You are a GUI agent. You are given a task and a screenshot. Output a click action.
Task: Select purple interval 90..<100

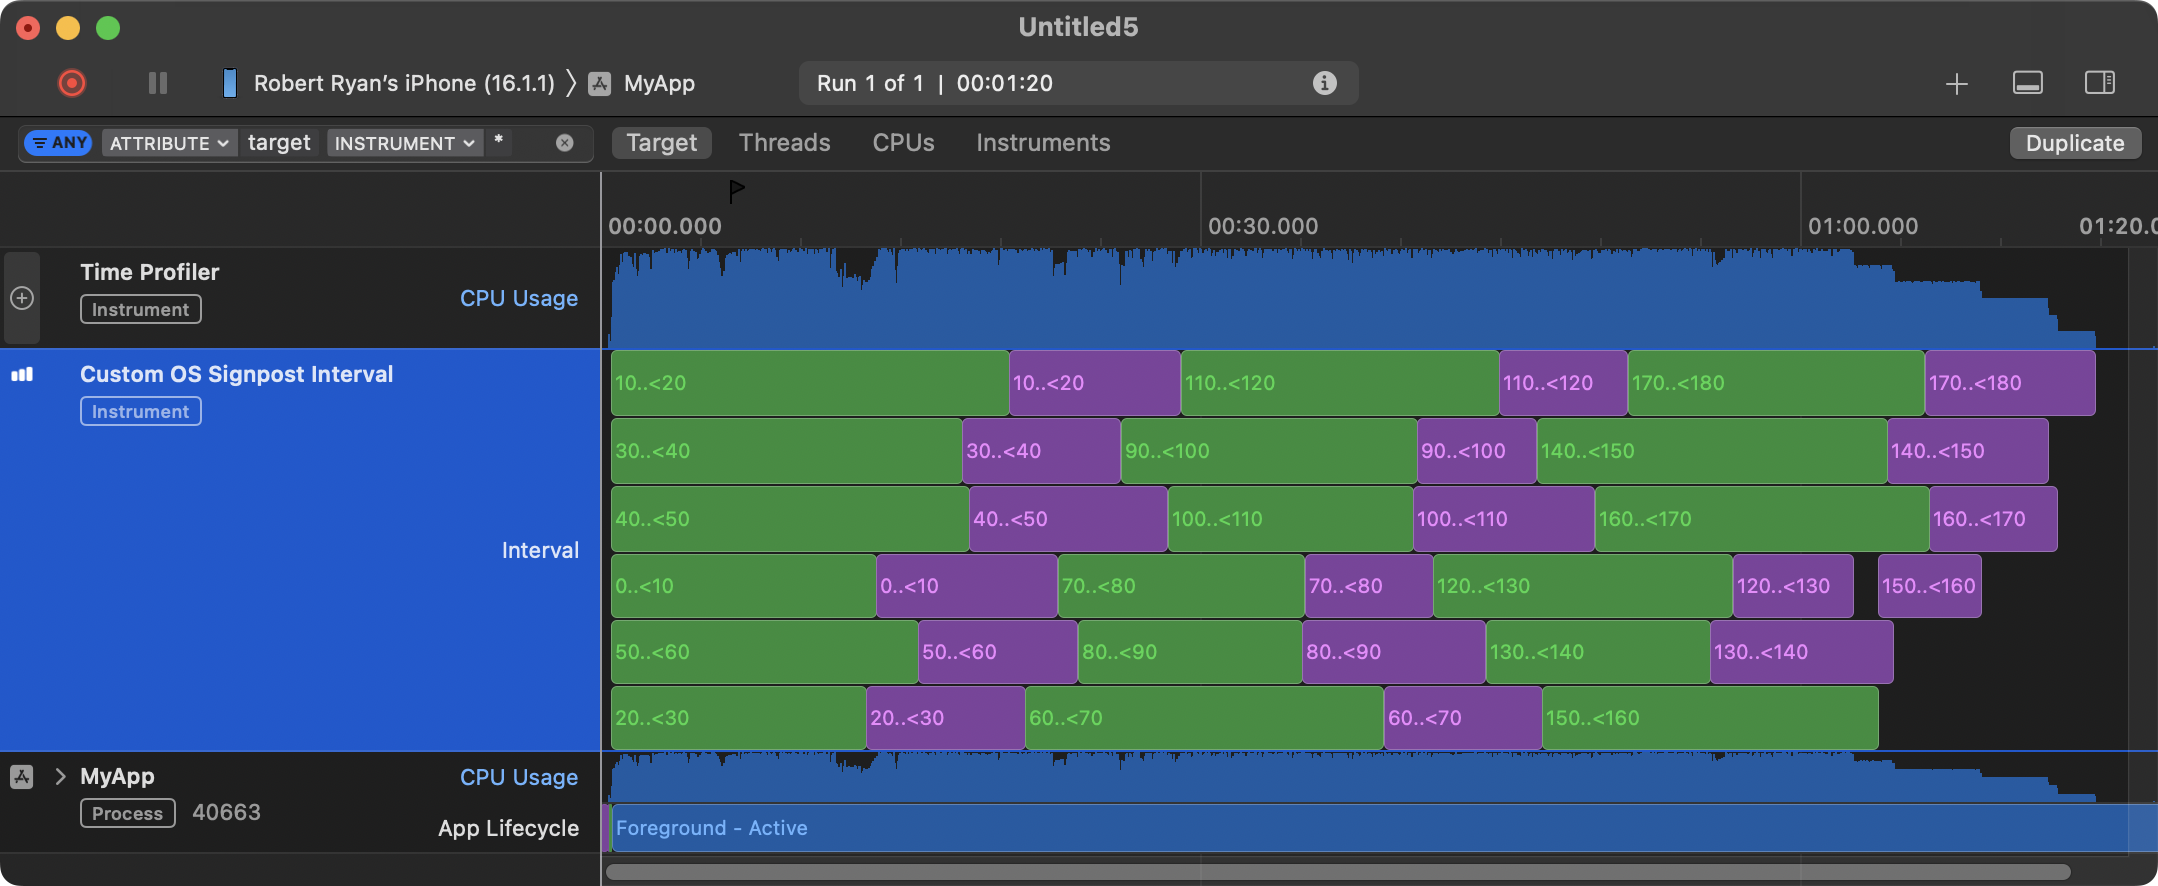pyautogui.click(x=1477, y=451)
